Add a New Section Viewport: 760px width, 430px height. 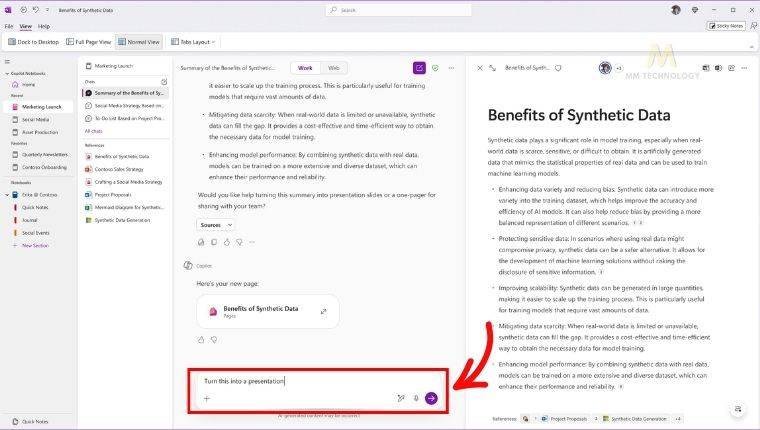tap(31, 246)
